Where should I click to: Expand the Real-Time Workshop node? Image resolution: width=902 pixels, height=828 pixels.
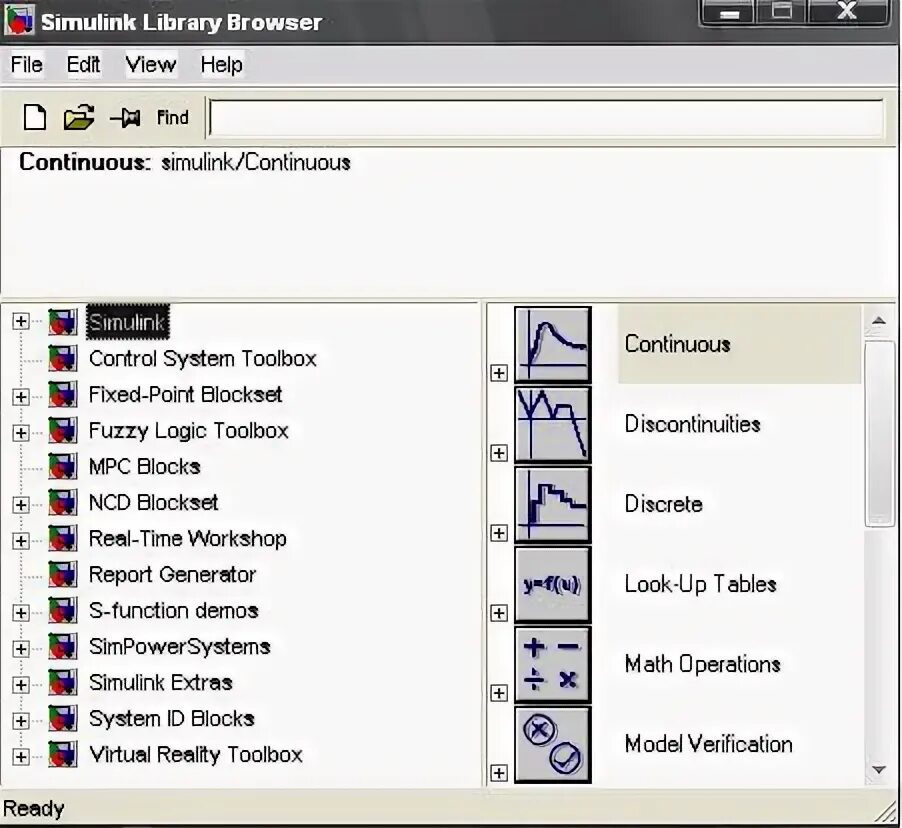(x=21, y=541)
